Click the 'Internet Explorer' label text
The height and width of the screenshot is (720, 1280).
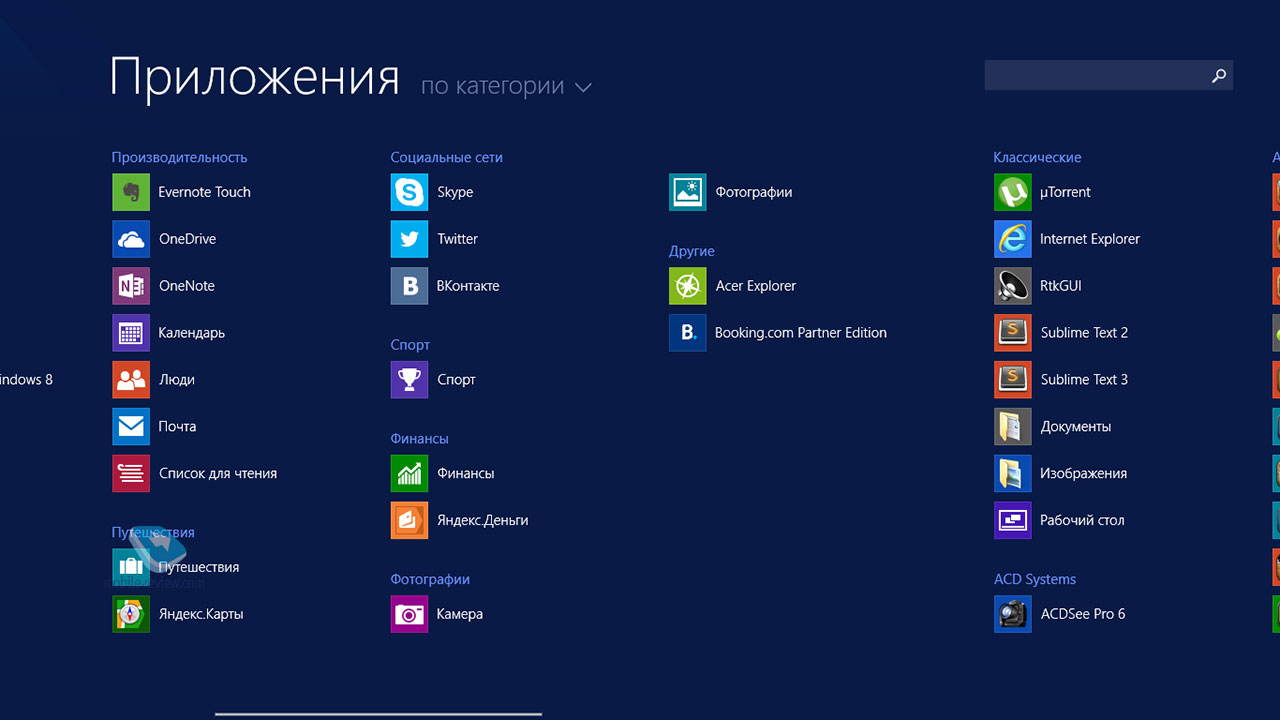coord(1090,239)
